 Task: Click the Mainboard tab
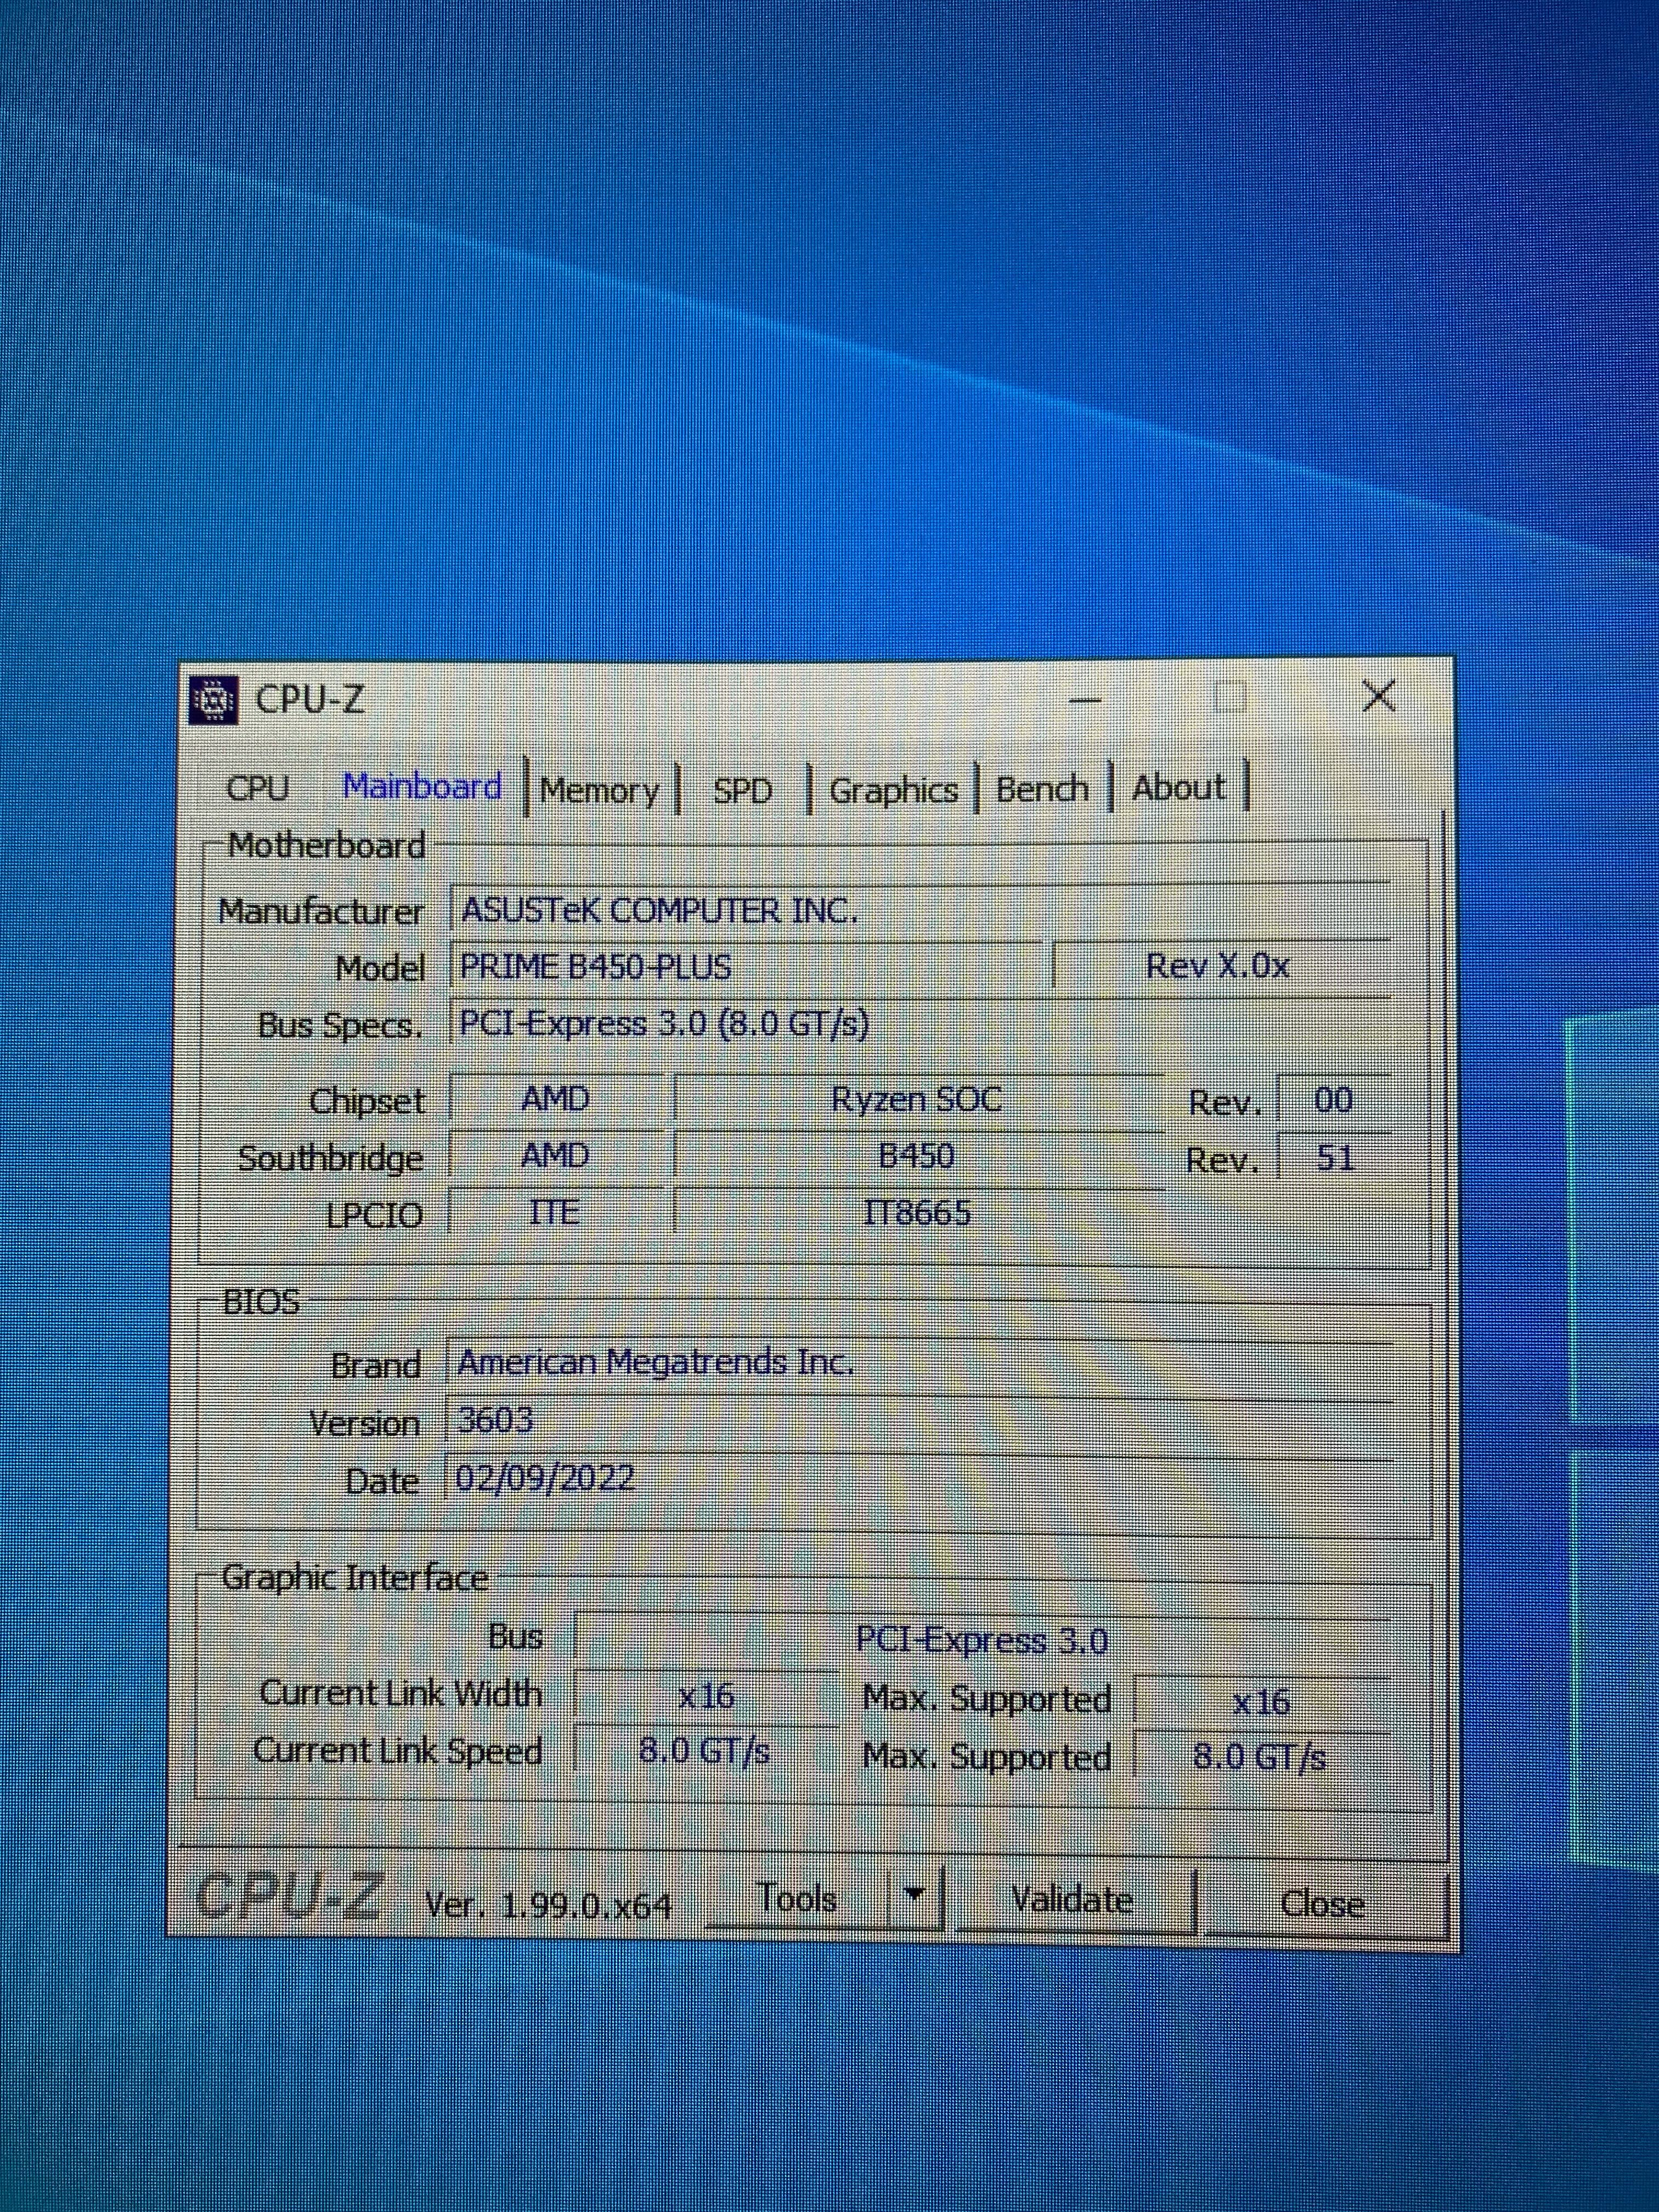pos(422,787)
